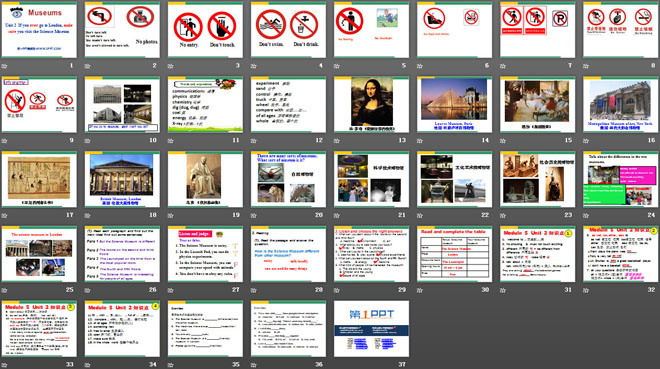
Task: Click the star icon below slide 21
Action: point(337,215)
